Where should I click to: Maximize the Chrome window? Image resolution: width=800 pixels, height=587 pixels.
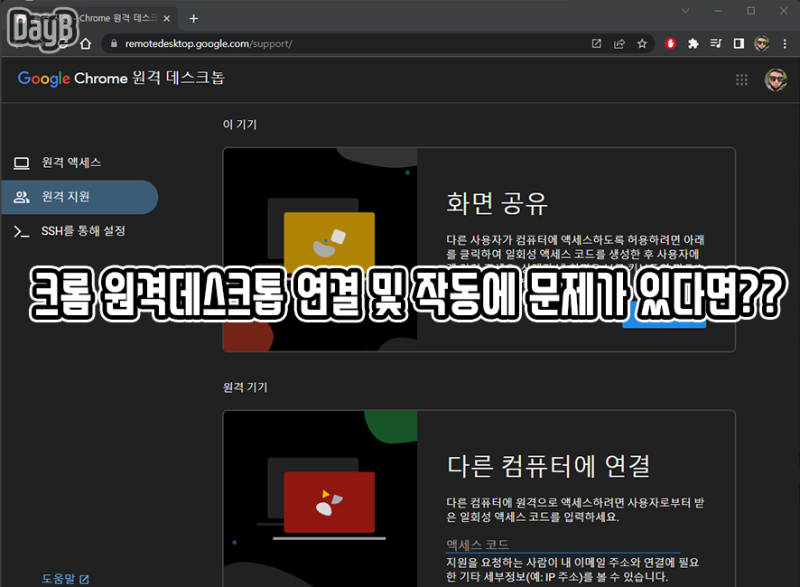751,11
